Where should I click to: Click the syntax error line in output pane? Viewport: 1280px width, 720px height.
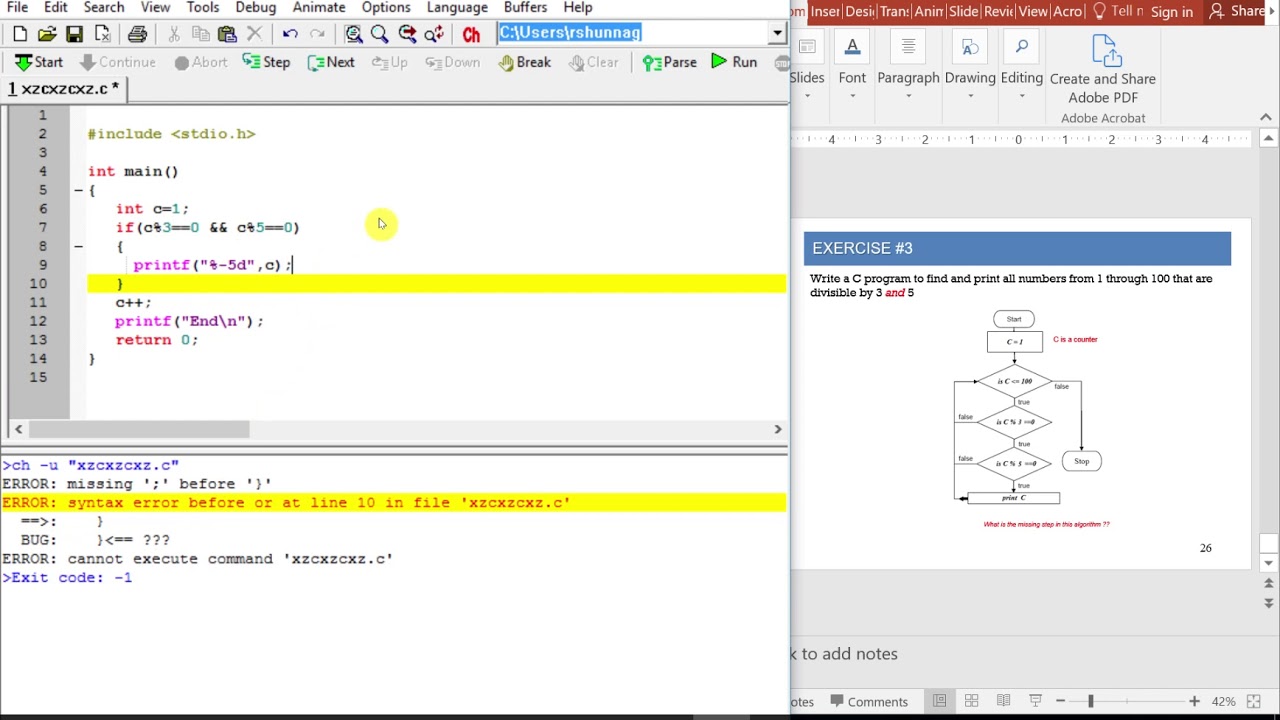click(394, 503)
